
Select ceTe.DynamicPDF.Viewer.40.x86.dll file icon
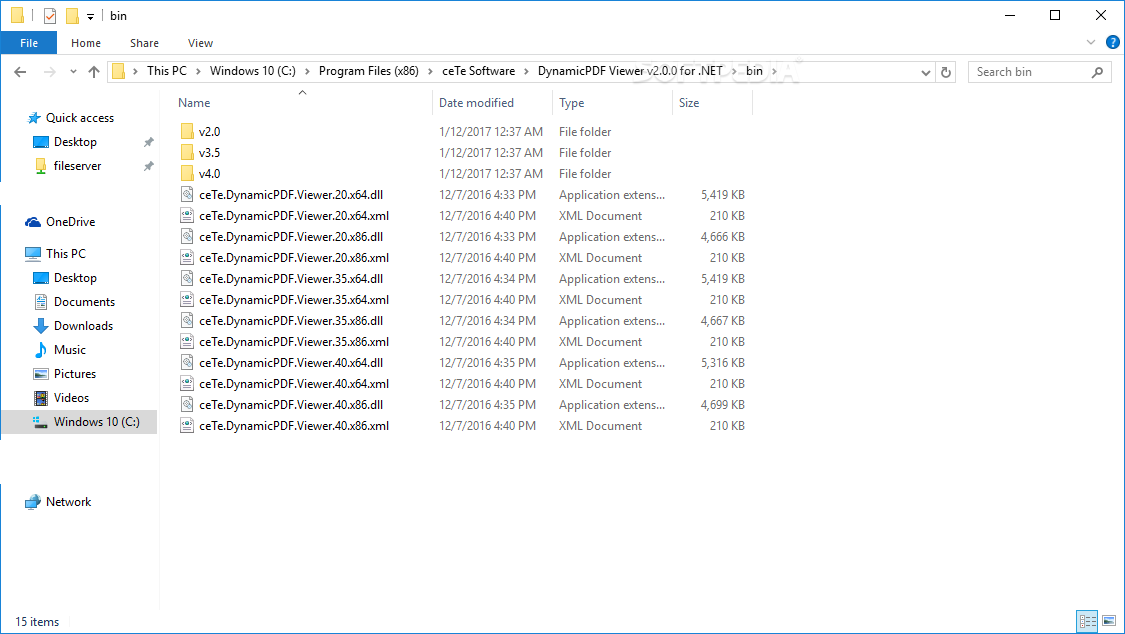[x=187, y=404]
